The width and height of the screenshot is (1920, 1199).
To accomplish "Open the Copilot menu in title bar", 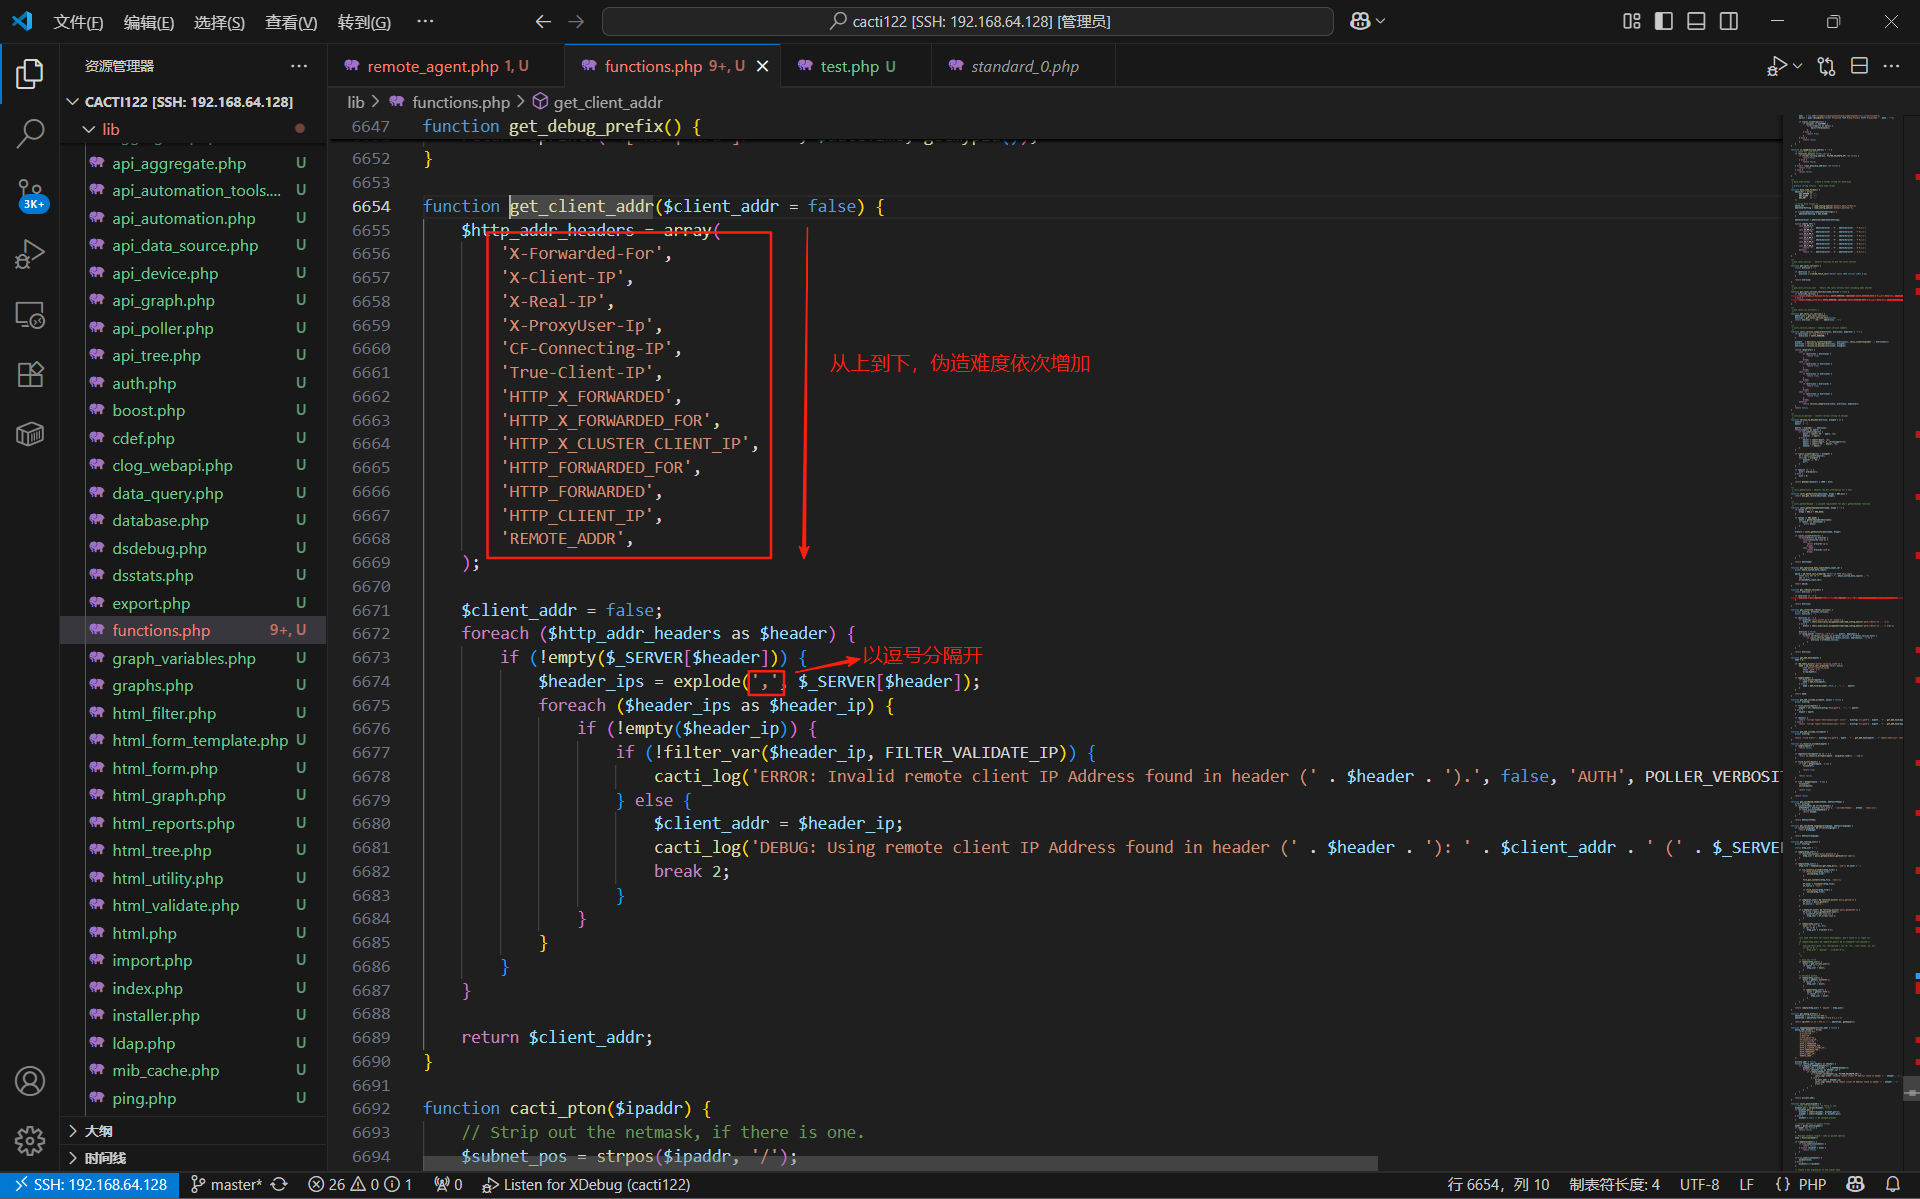I will pyautogui.click(x=1367, y=21).
